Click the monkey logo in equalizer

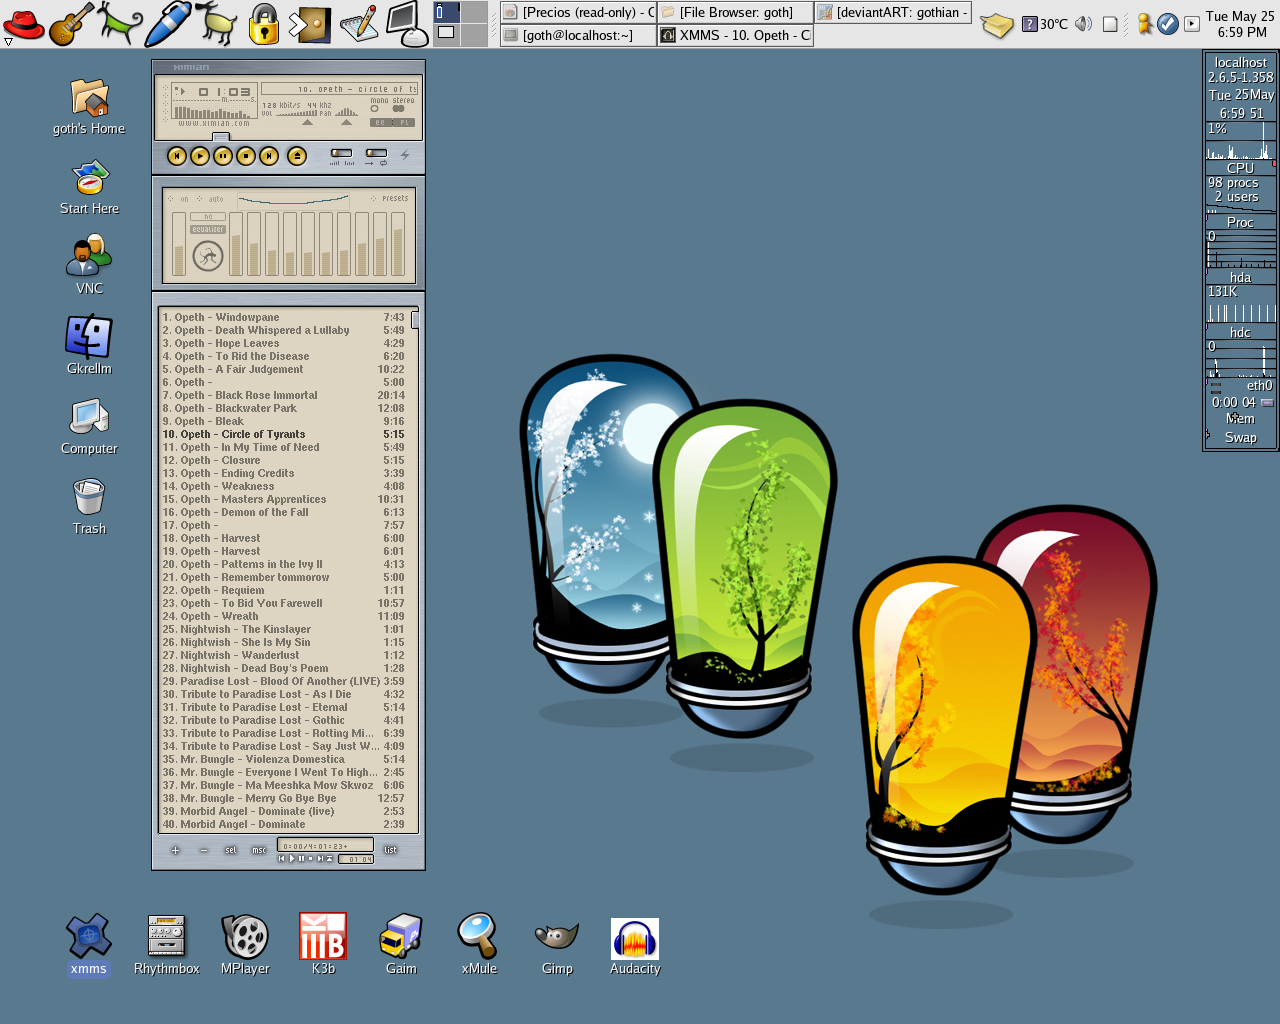point(208,257)
